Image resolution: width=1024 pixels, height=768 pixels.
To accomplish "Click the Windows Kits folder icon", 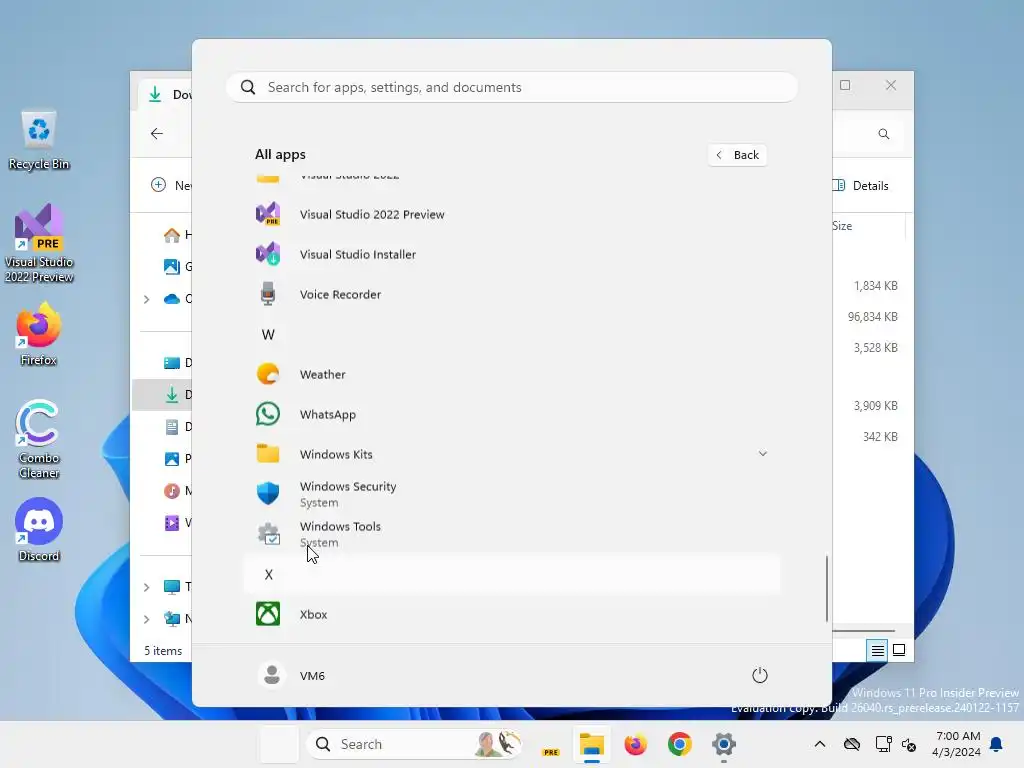I will 268,454.
